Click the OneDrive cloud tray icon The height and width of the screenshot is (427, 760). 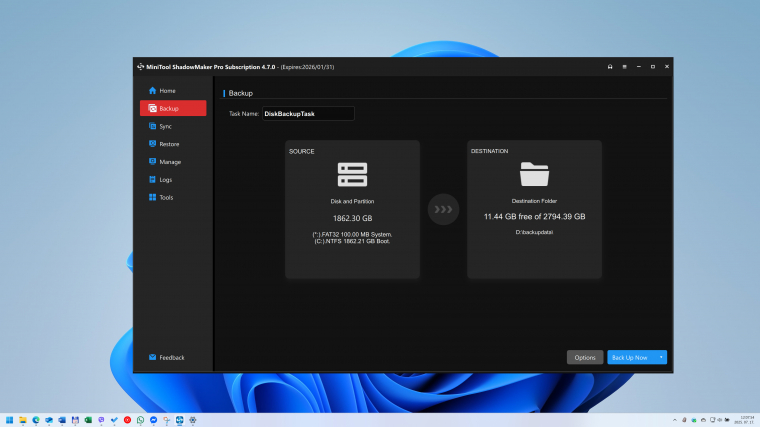[x=703, y=420]
